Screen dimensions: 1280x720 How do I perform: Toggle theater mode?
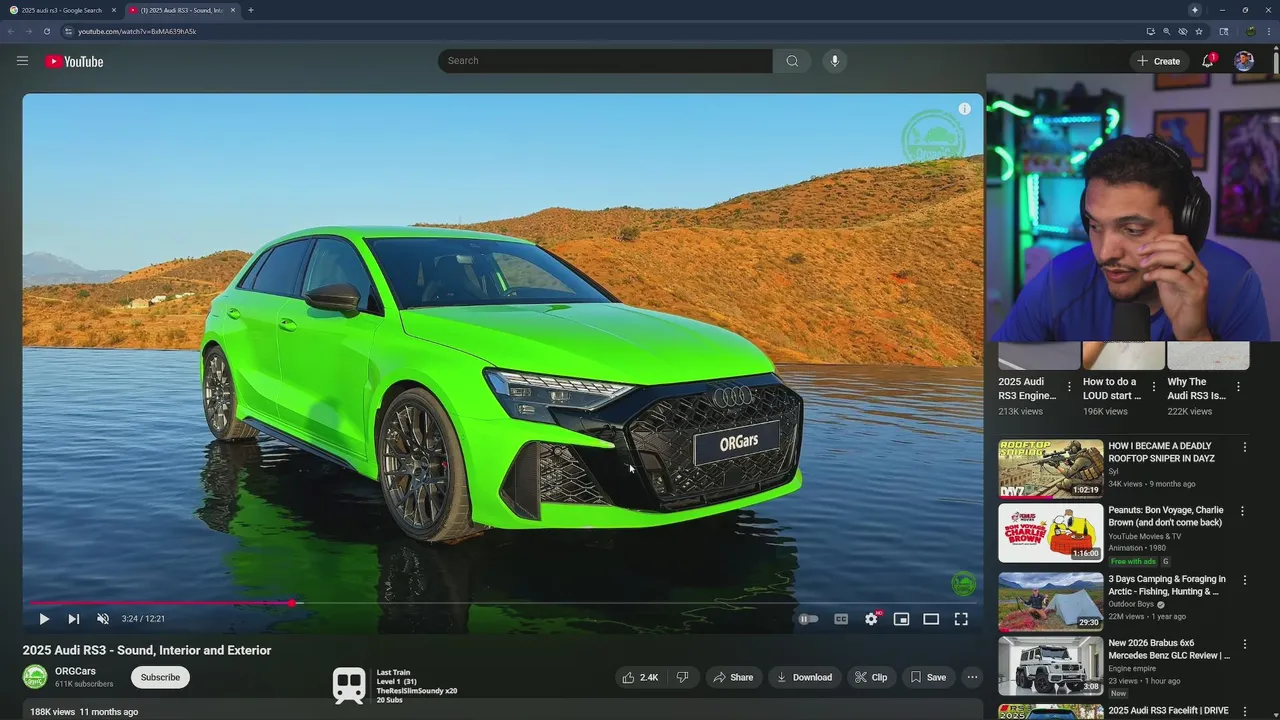tap(931, 619)
